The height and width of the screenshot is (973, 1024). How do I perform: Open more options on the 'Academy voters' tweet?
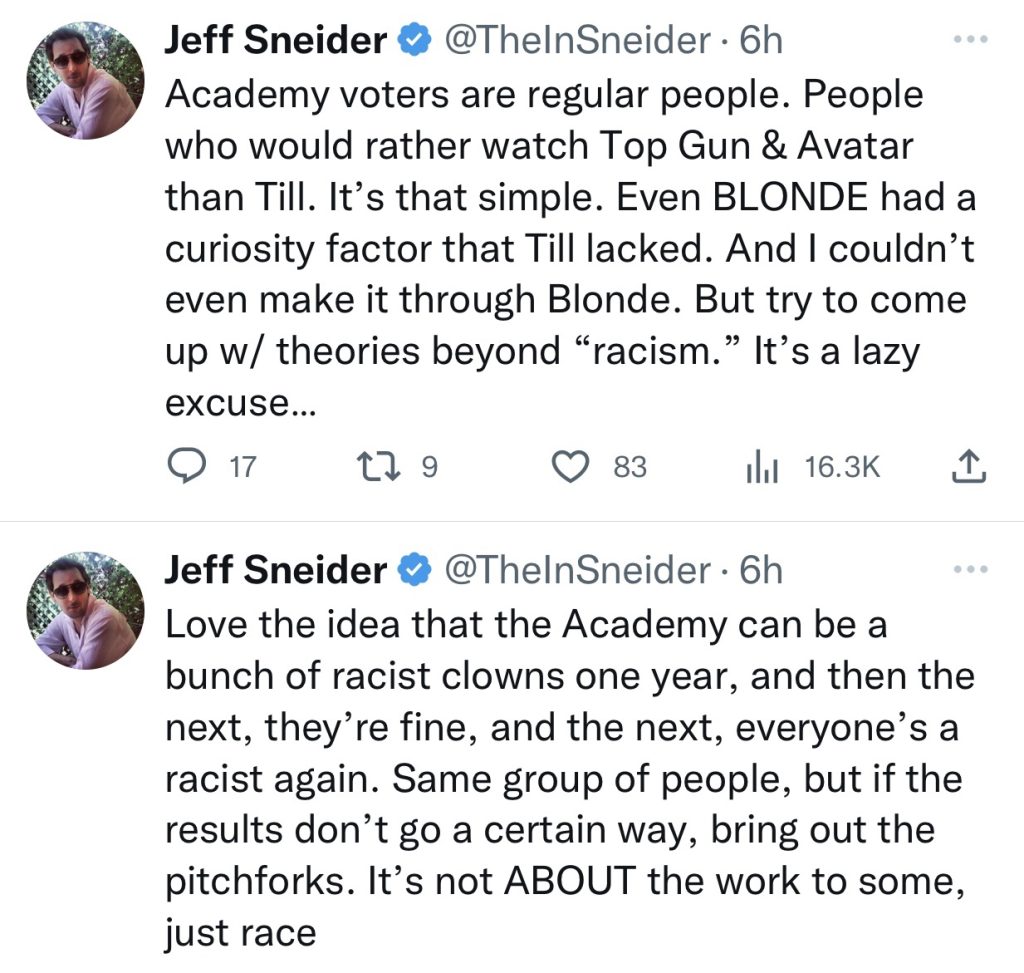969,40
